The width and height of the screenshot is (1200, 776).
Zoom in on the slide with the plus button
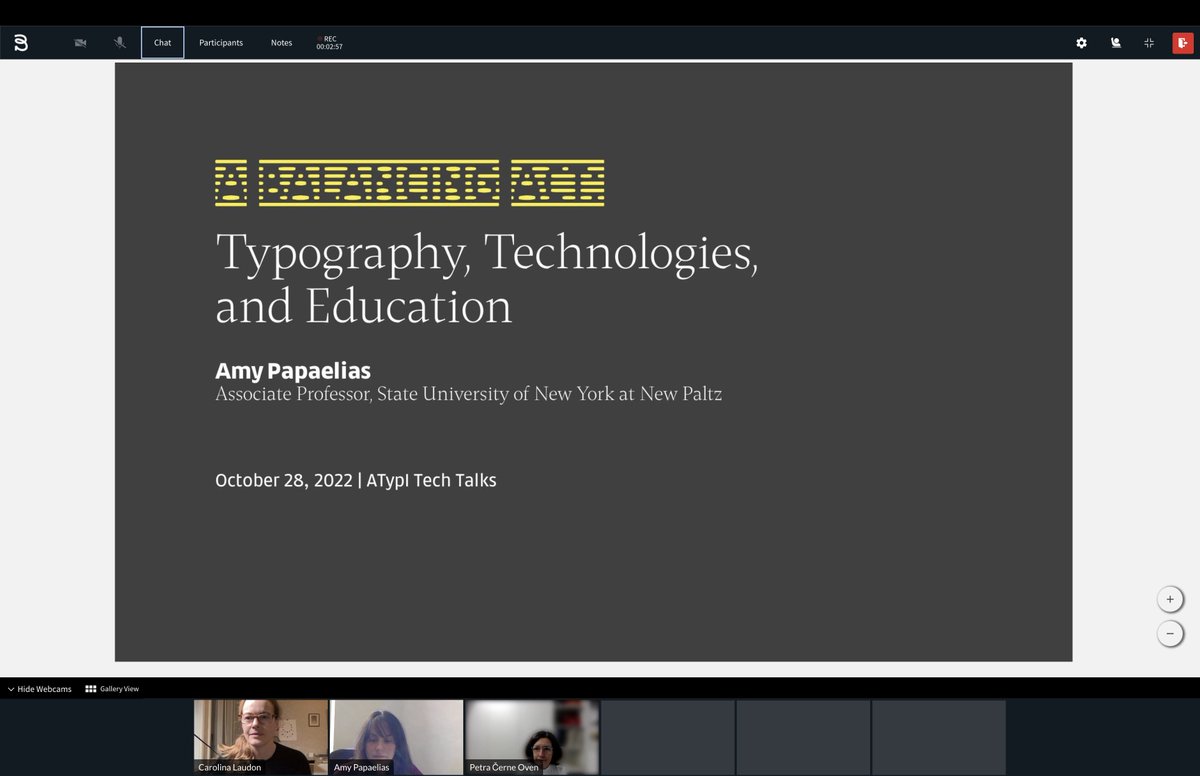[x=1170, y=598]
